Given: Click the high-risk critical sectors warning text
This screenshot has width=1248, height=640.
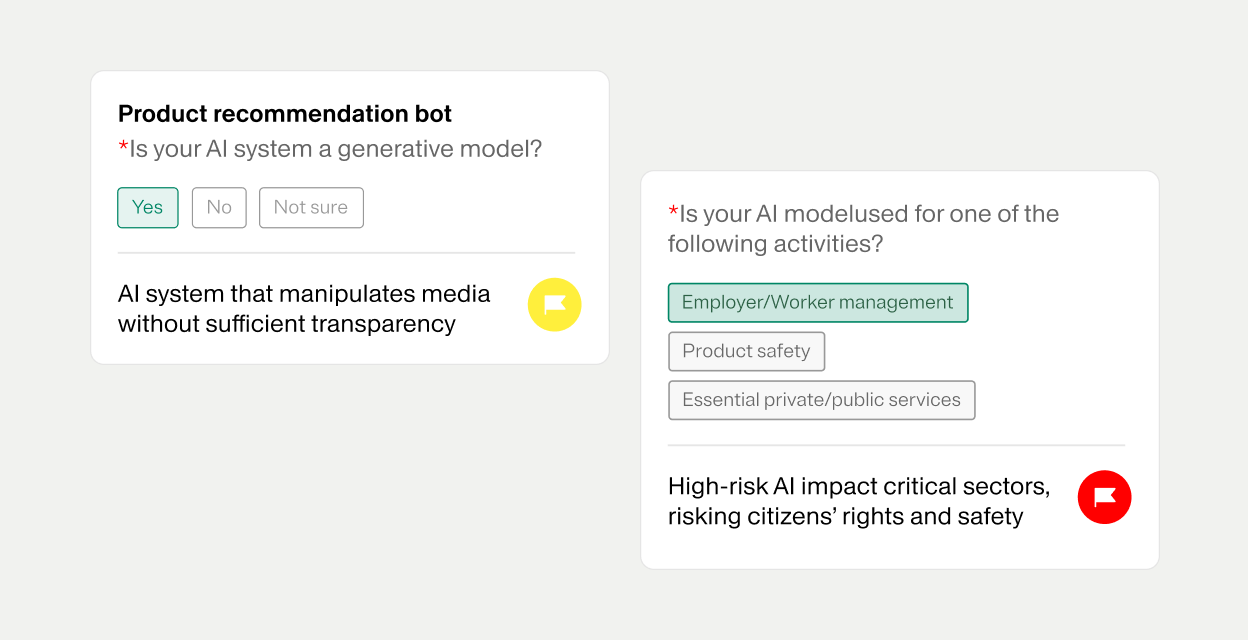Looking at the screenshot, I should tap(858, 501).
